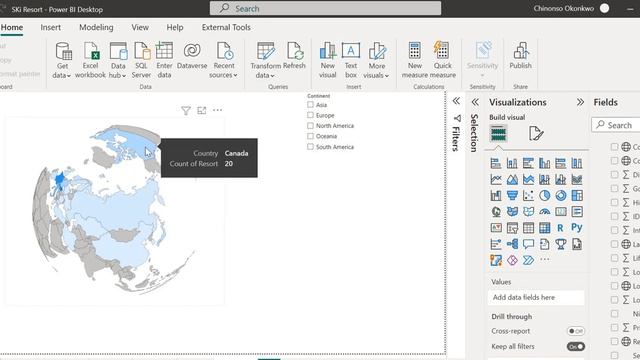Image resolution: width=640 pixels, height=360 pixels.
Task: Click the Excel workbook button
Action: click(90, 60)
